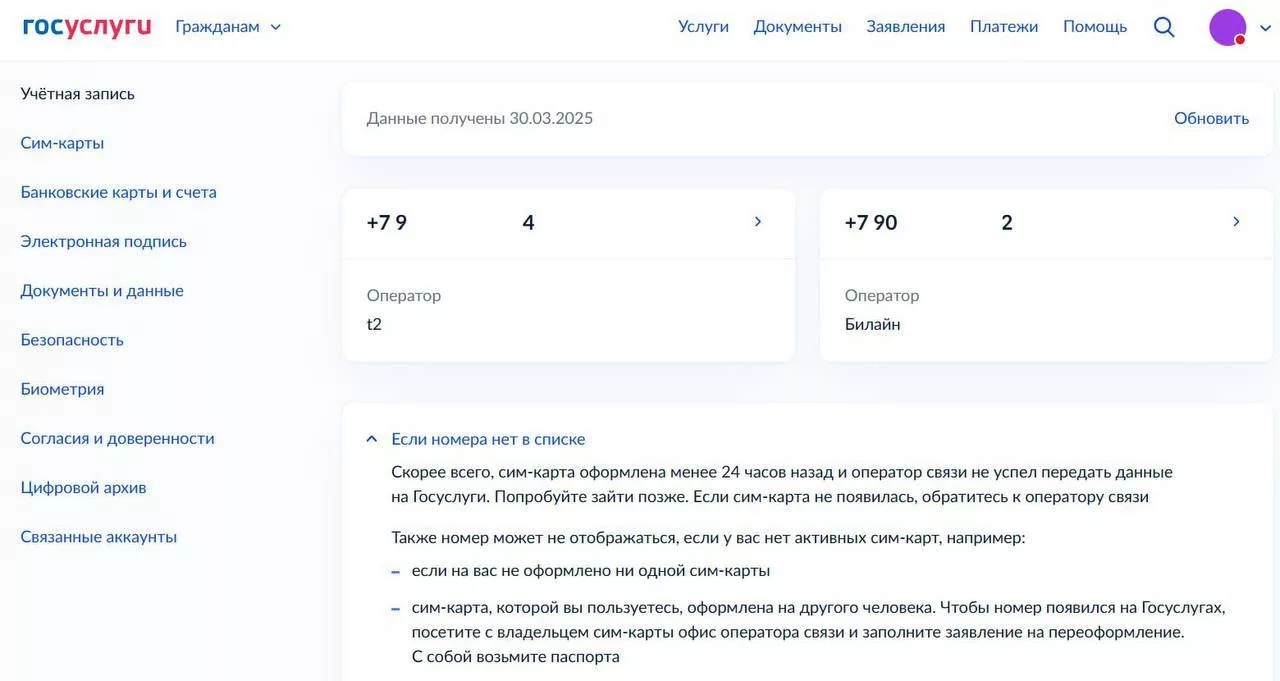
Task: Click the Госуслуги logo
Action: point(87,27)
